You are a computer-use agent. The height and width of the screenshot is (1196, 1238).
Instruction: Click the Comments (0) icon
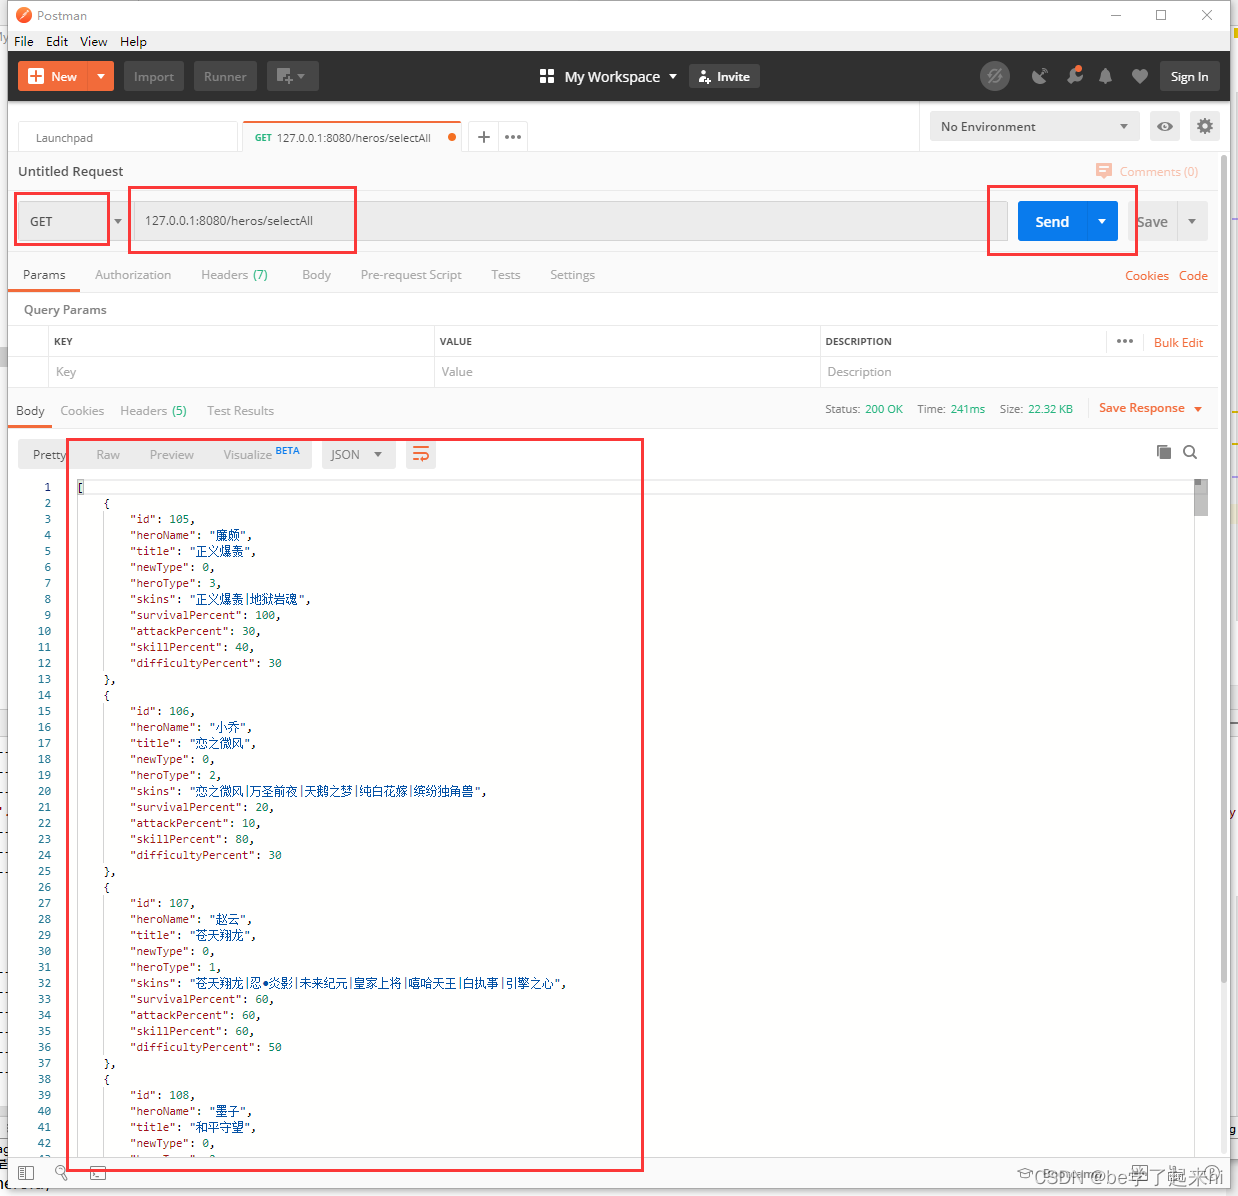pos(1104,171)
